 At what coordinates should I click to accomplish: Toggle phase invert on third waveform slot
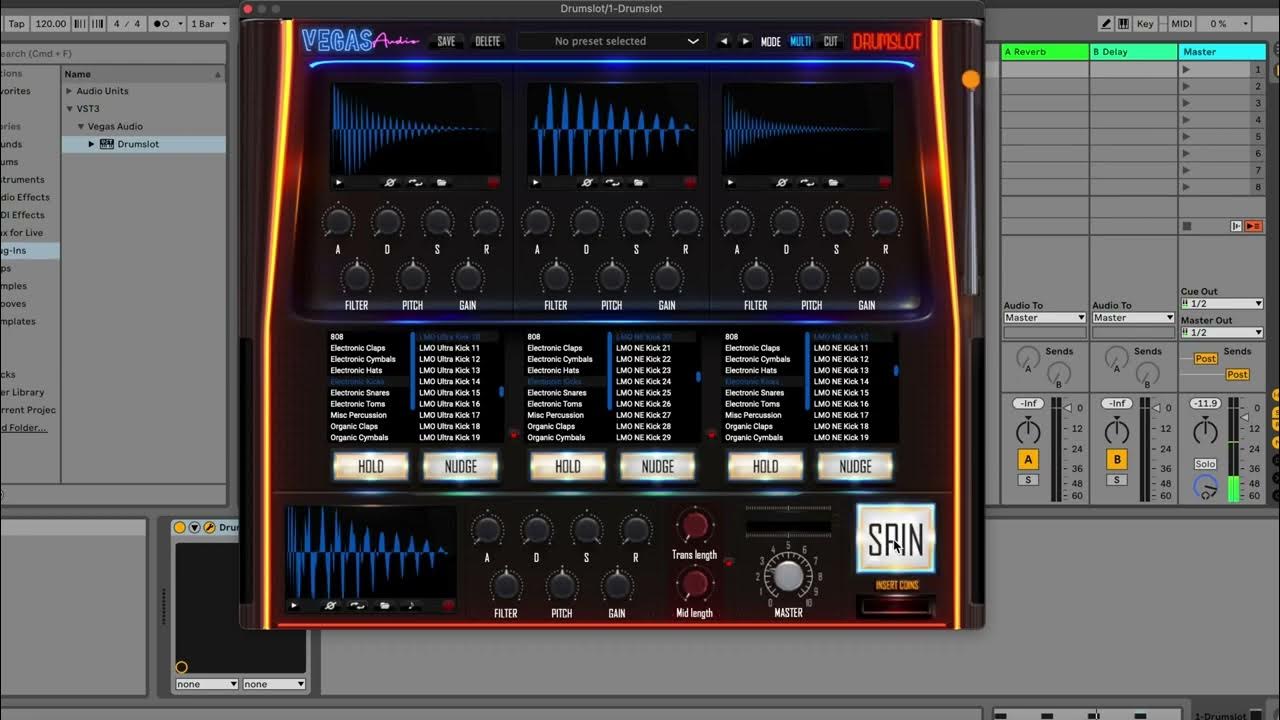pos(784,183)
